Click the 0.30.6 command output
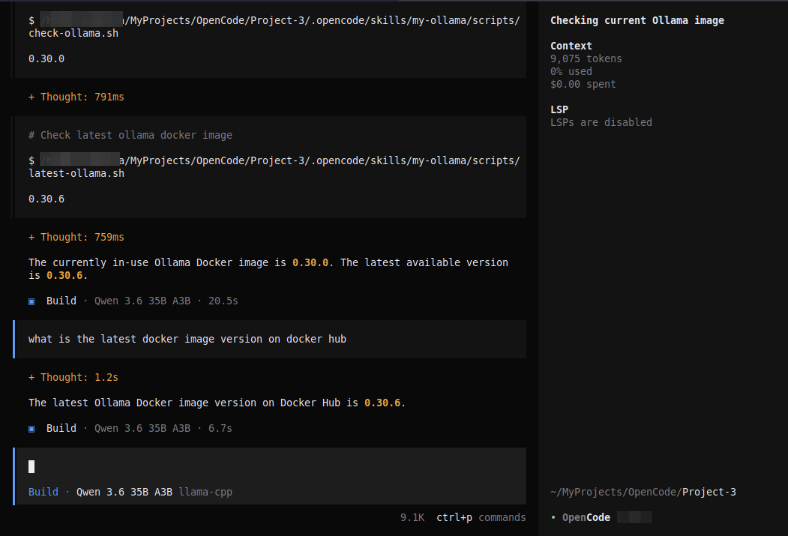 coord(46,199)
